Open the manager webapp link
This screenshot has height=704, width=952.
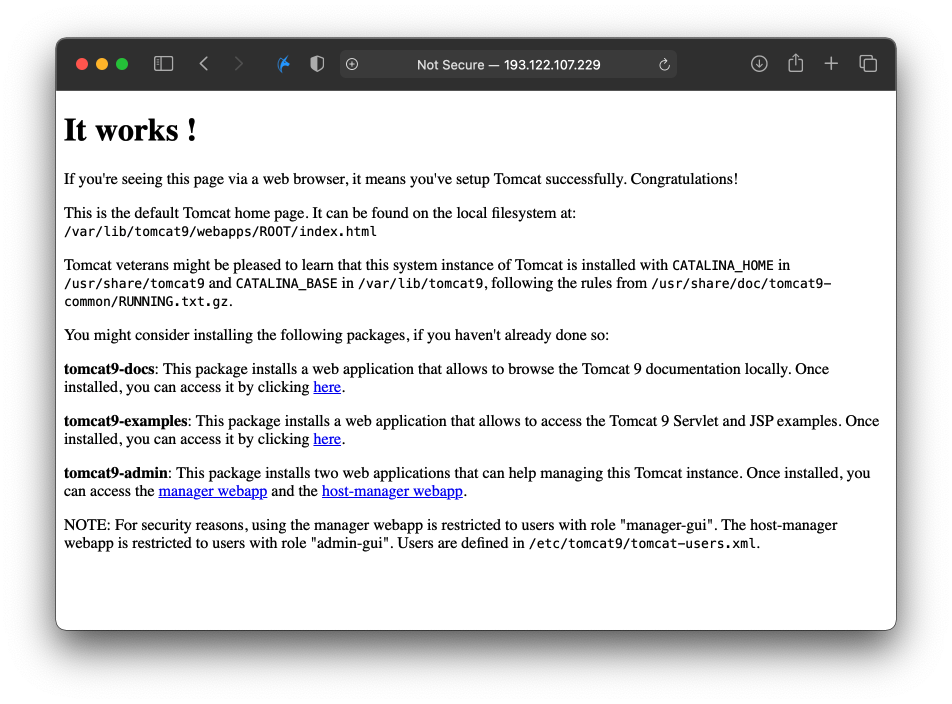pyautogui.click(x=212, y=492)
